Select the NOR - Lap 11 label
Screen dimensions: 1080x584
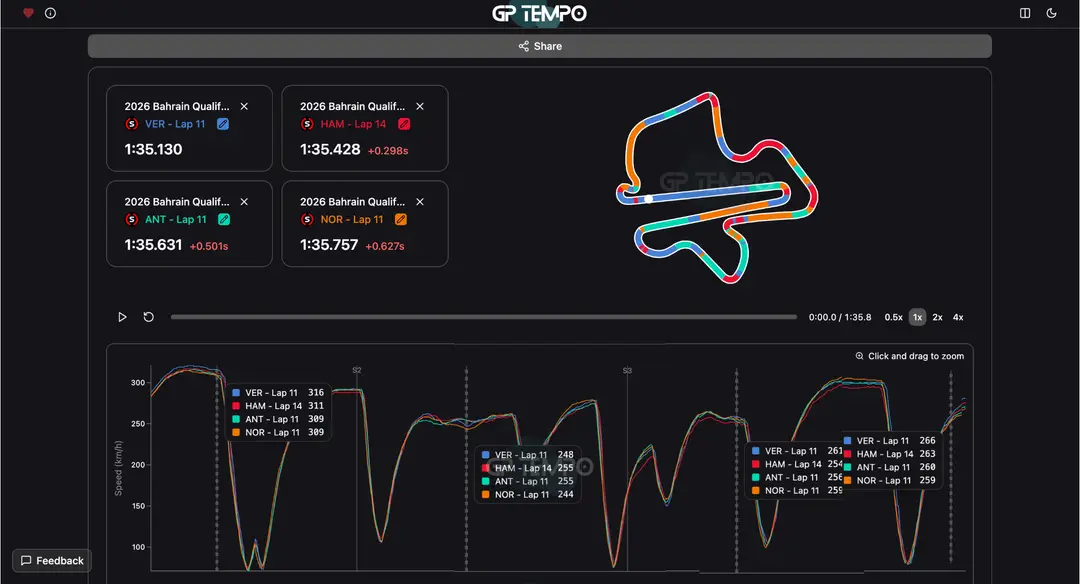[351, 220]
